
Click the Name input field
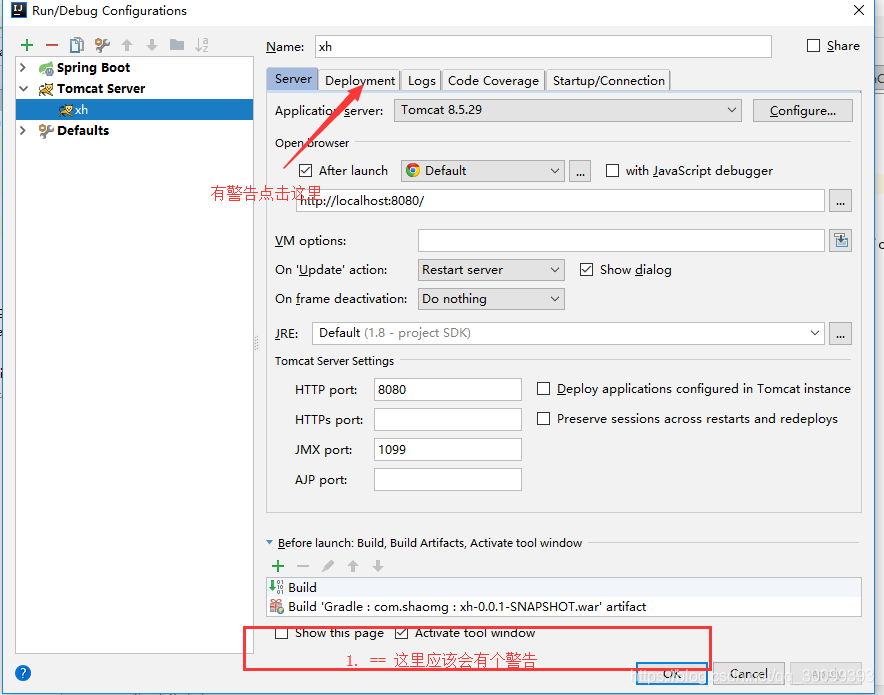click(543, 46)
